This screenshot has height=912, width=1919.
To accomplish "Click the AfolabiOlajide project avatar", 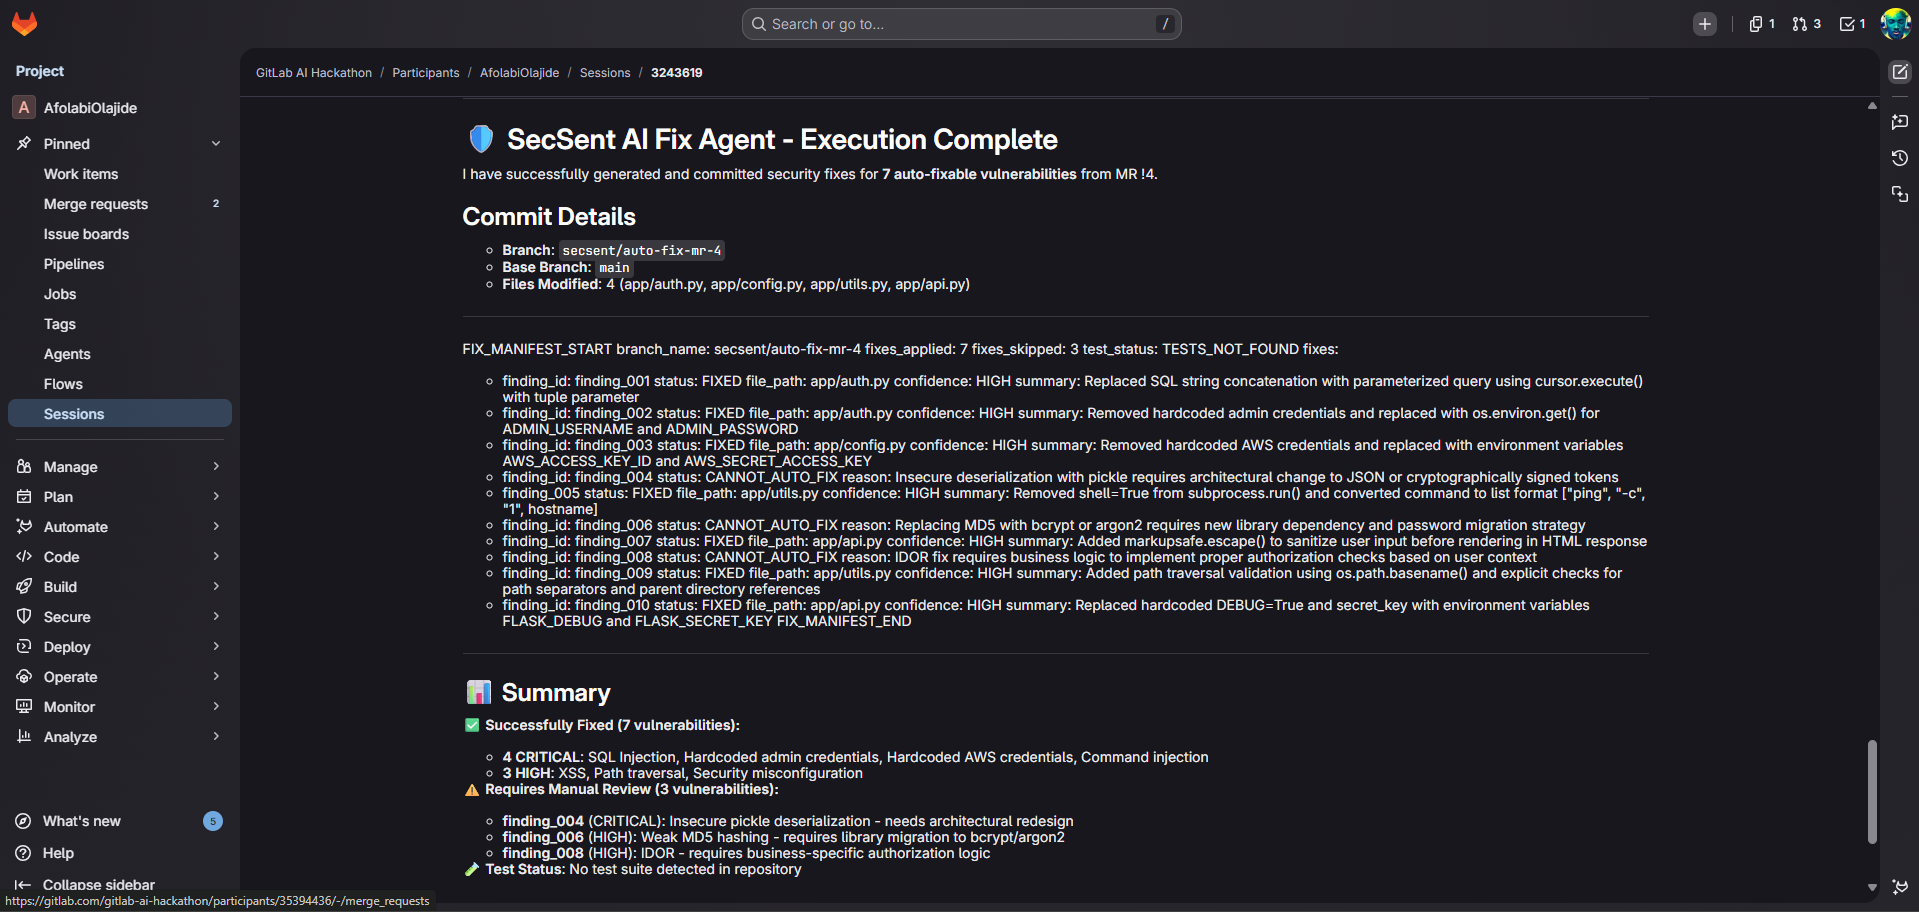I will pos(24,108).
